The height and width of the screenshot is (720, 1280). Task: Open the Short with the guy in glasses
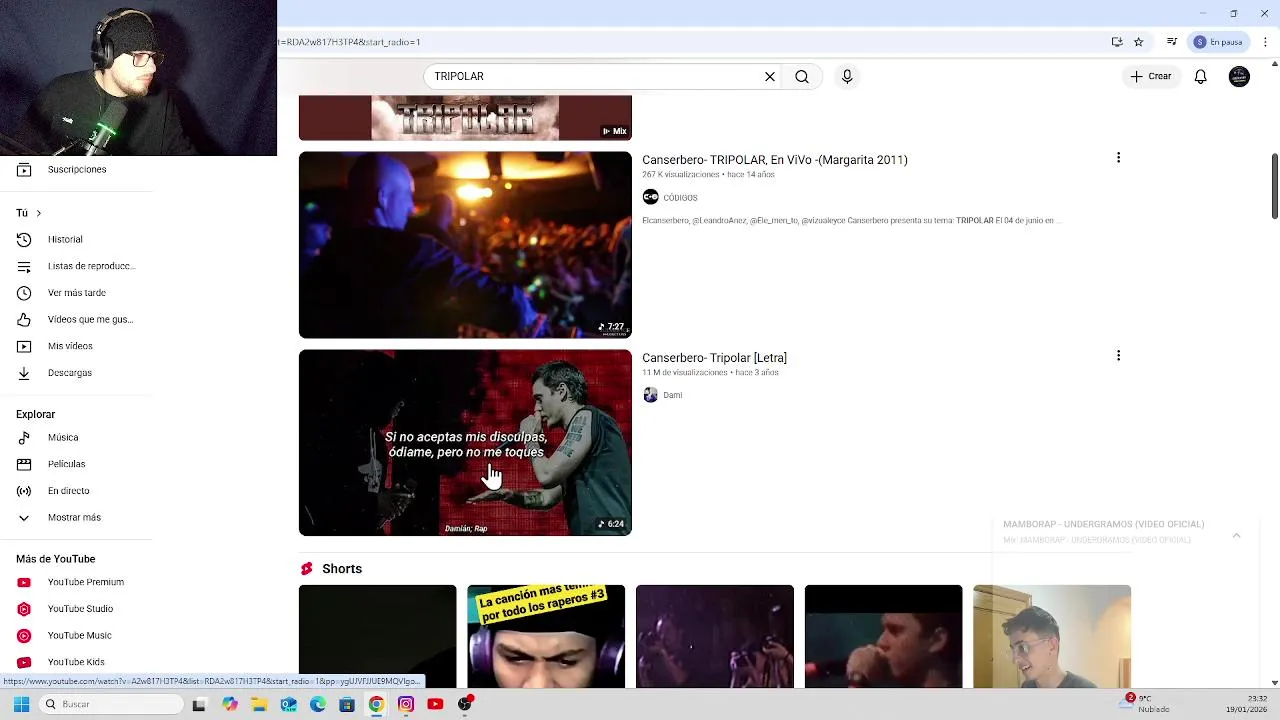1052,637
